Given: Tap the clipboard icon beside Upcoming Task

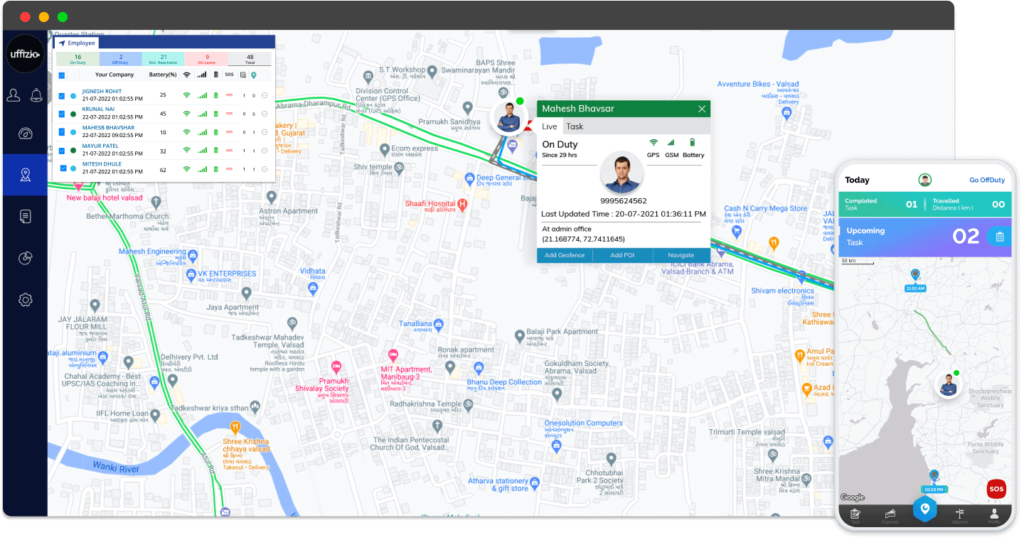Looking at the screenshot, I should pos(1000,236).
